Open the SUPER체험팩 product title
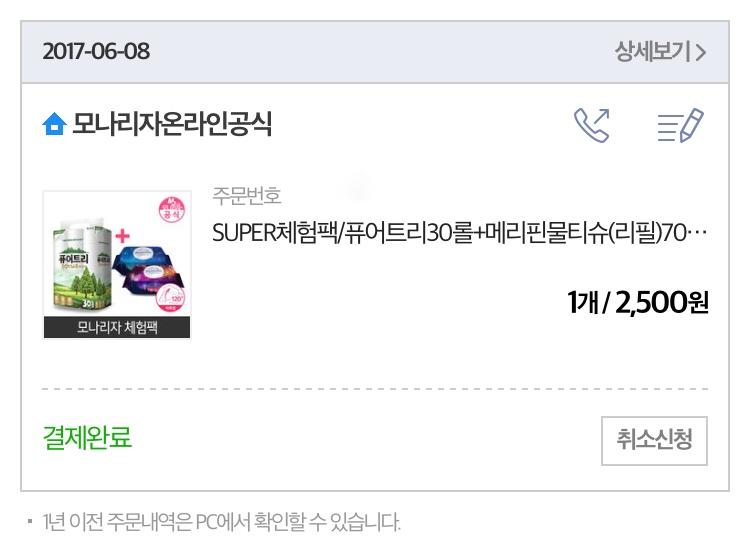Screen dimensions: 750x543 coord(459,233)
